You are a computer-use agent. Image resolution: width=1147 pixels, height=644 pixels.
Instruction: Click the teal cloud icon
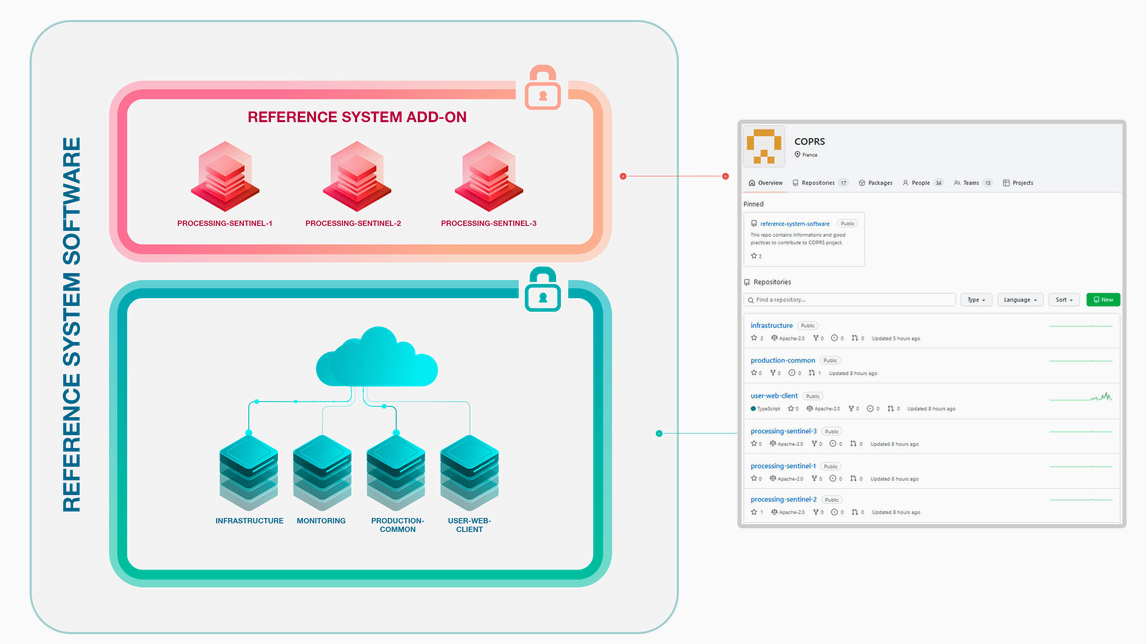[376, 358]
